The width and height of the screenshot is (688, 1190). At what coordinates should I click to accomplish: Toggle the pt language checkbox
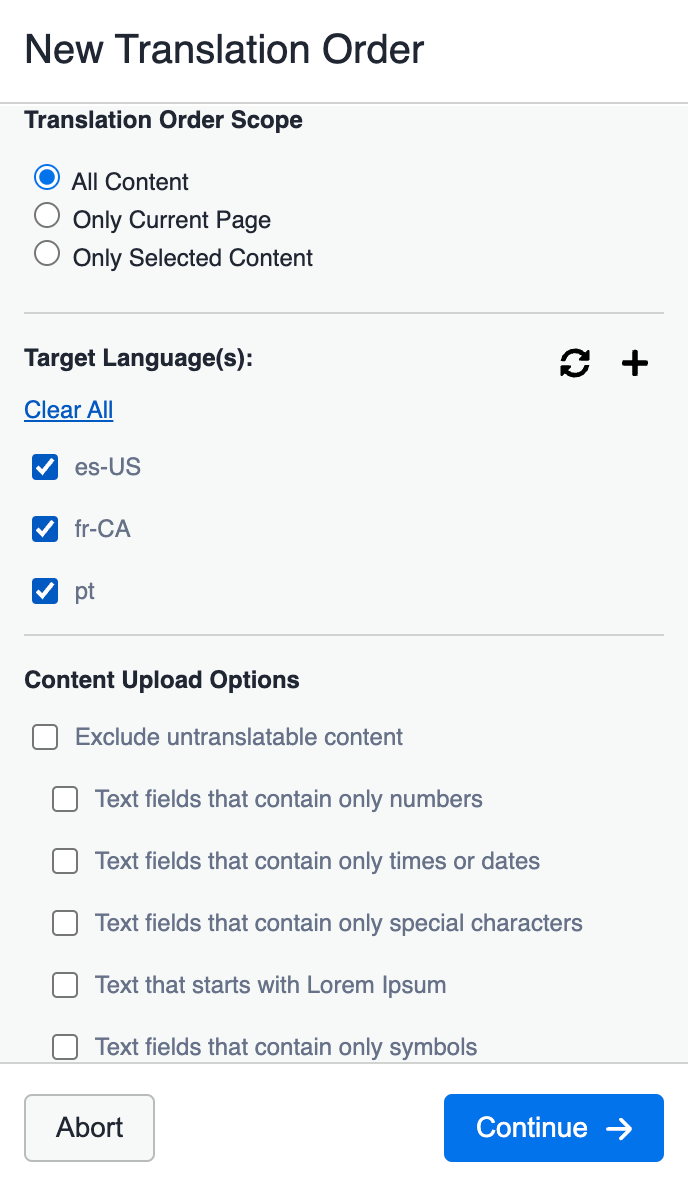[x=45, y=591]
